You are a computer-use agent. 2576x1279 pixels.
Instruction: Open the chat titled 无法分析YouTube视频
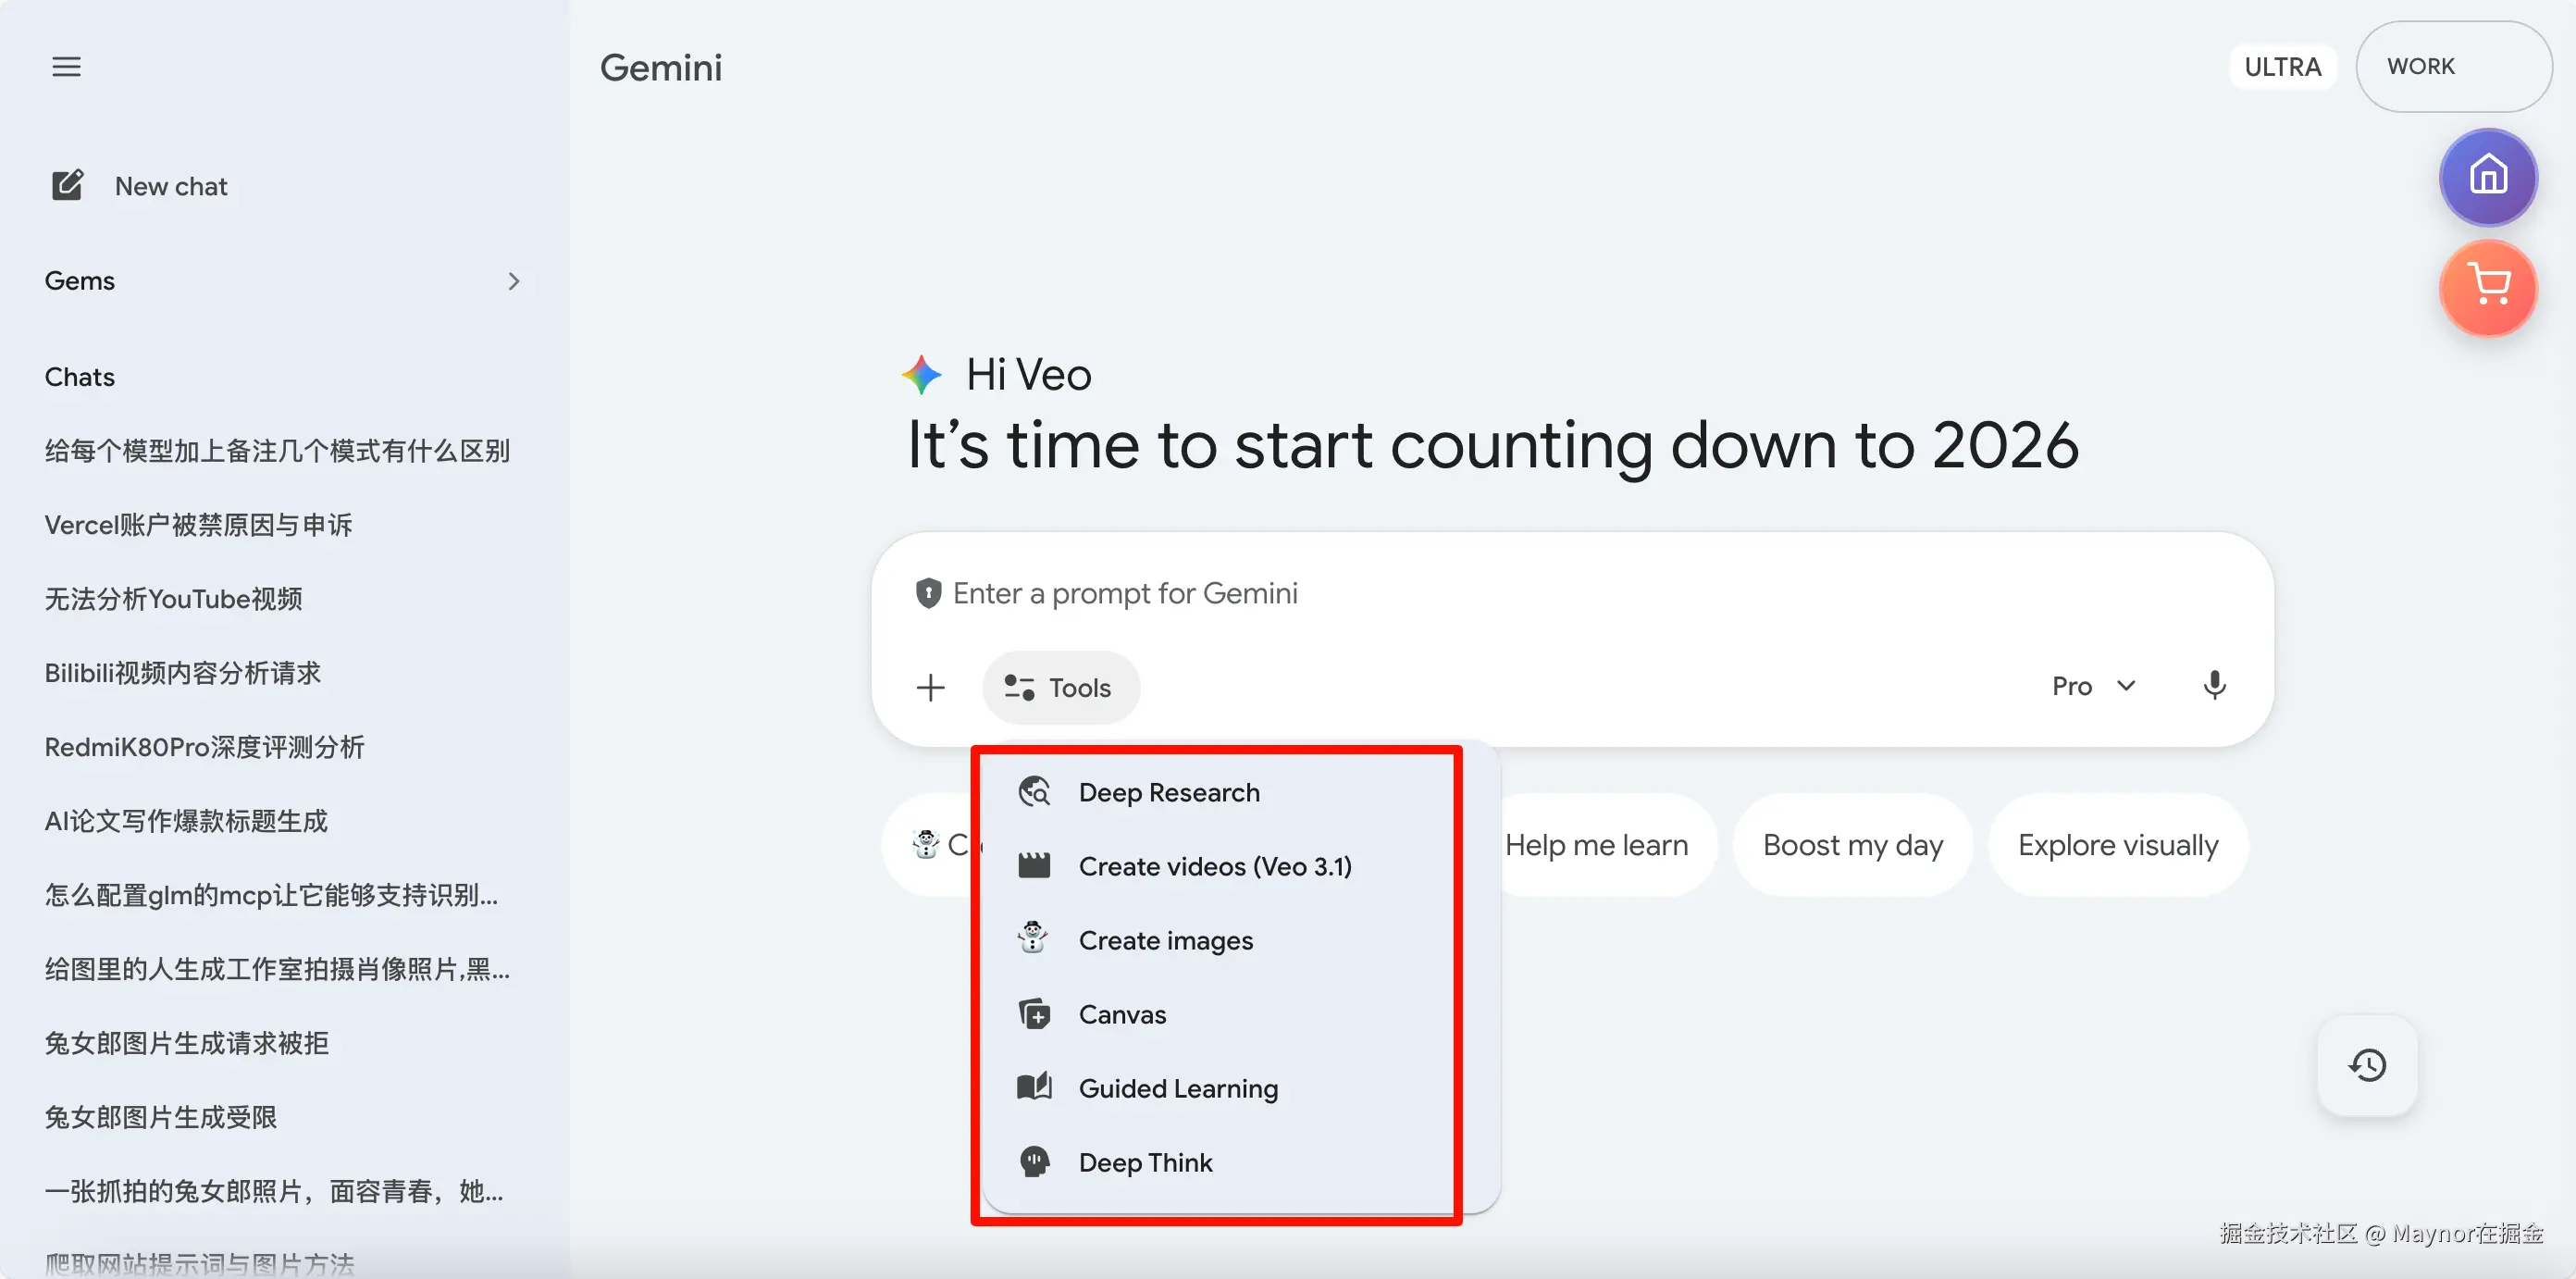click(x=174, y=599)
